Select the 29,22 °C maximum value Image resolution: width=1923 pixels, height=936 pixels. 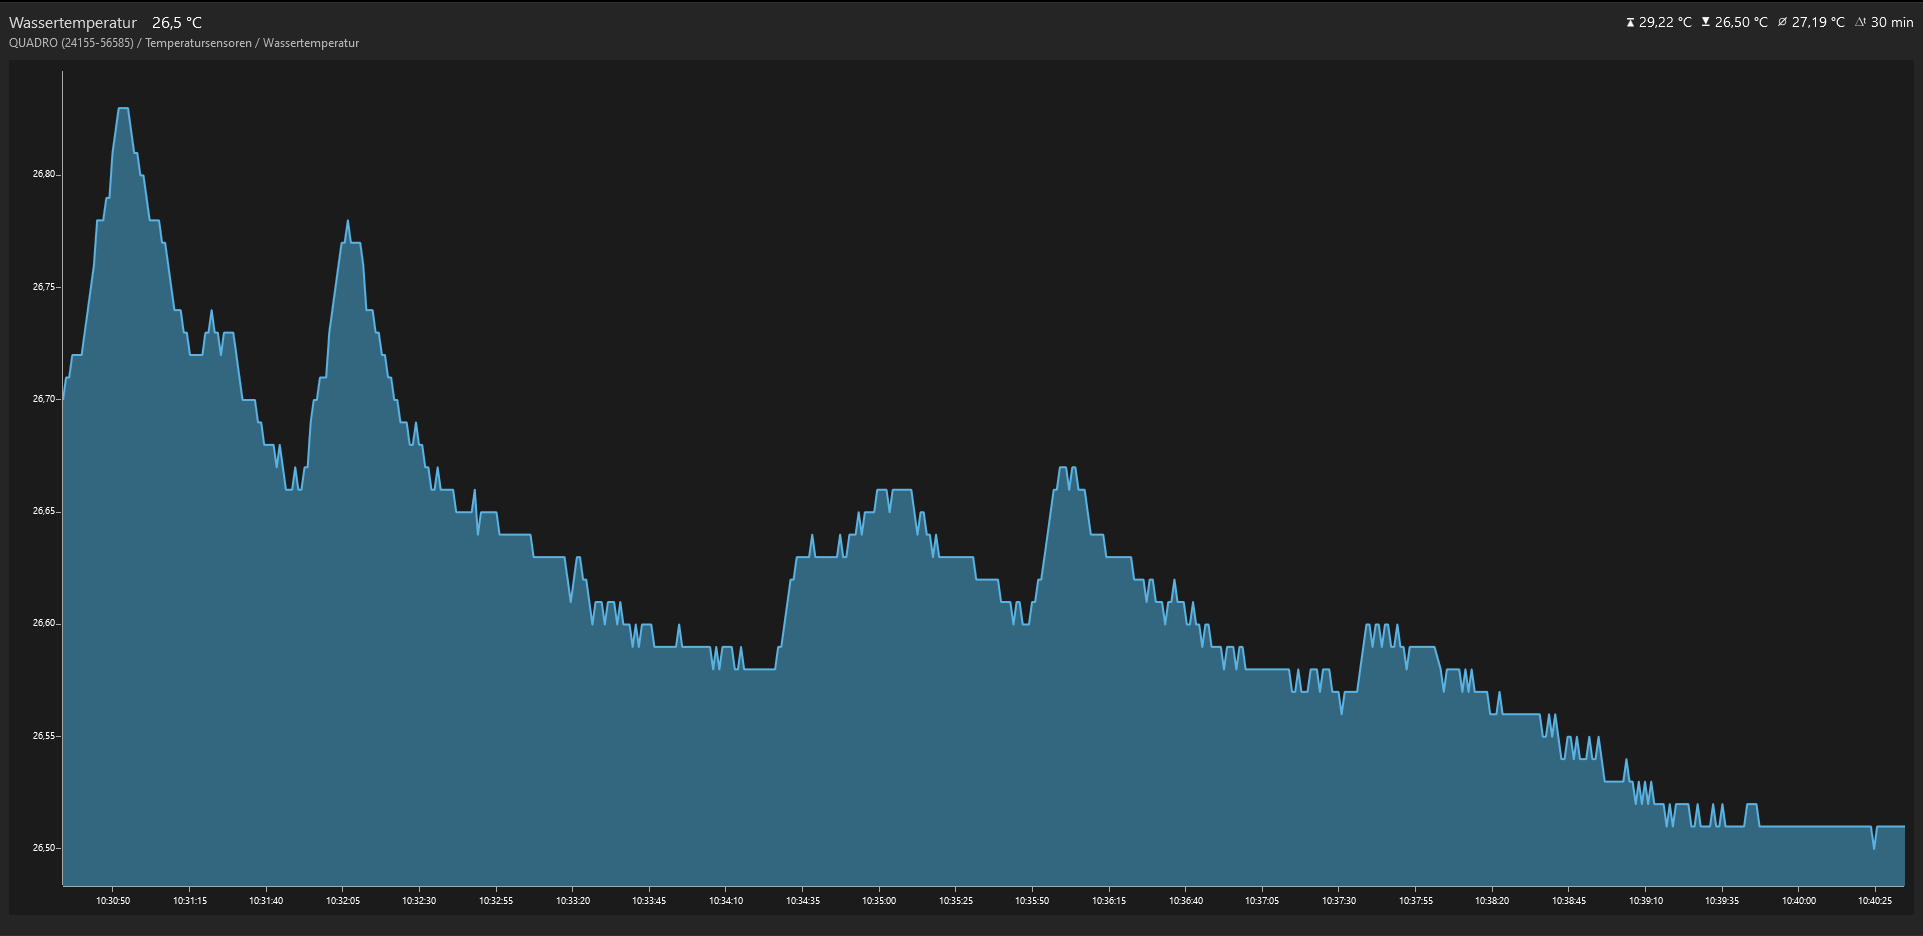(x=1665, y=22)
